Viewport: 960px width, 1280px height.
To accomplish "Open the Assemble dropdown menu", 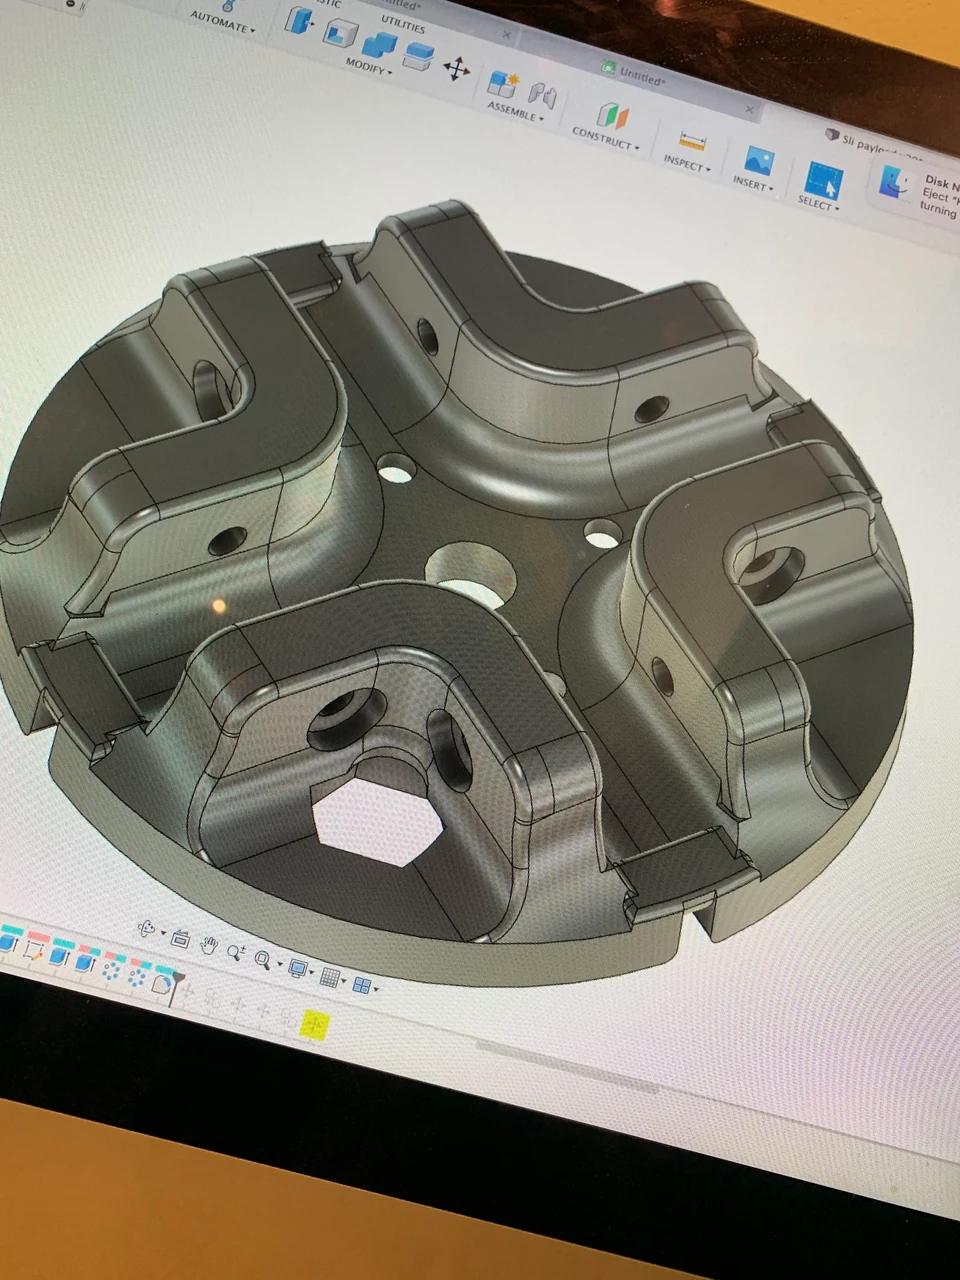I will (x=516, y=112).
